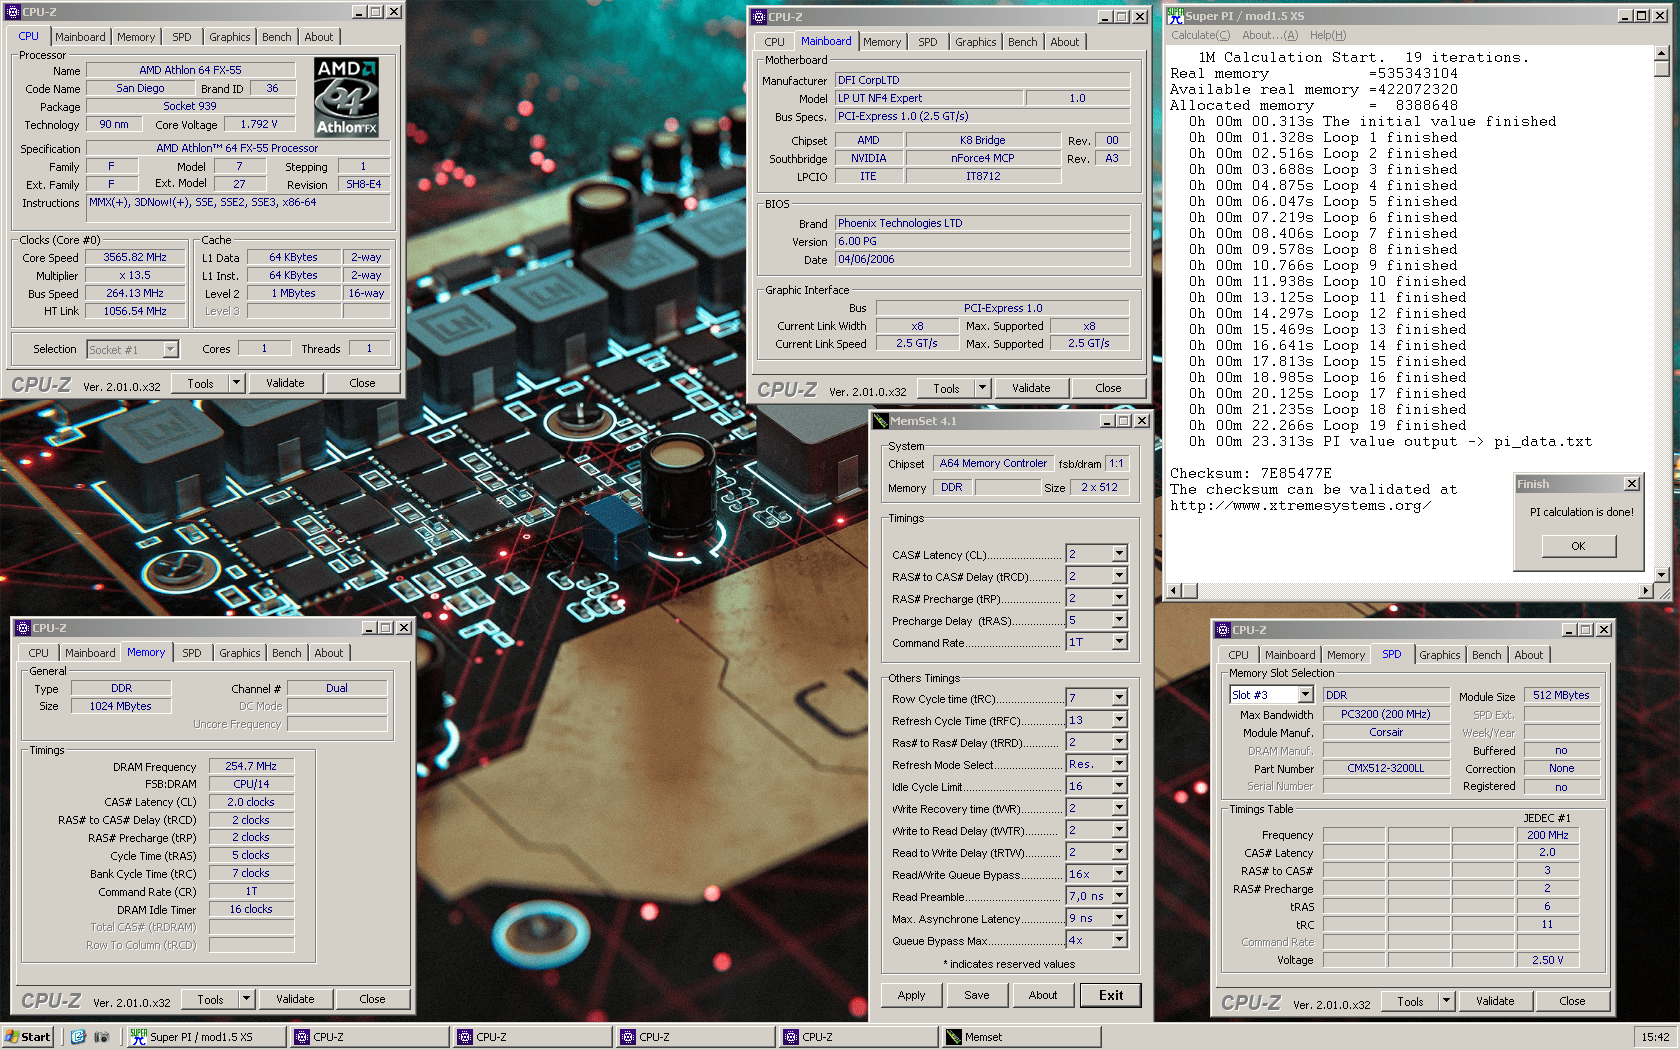Click the title icon of the Mainboard CPU-Z window
This screenshot has height=1050, width=1680.
tap(759, 17)
